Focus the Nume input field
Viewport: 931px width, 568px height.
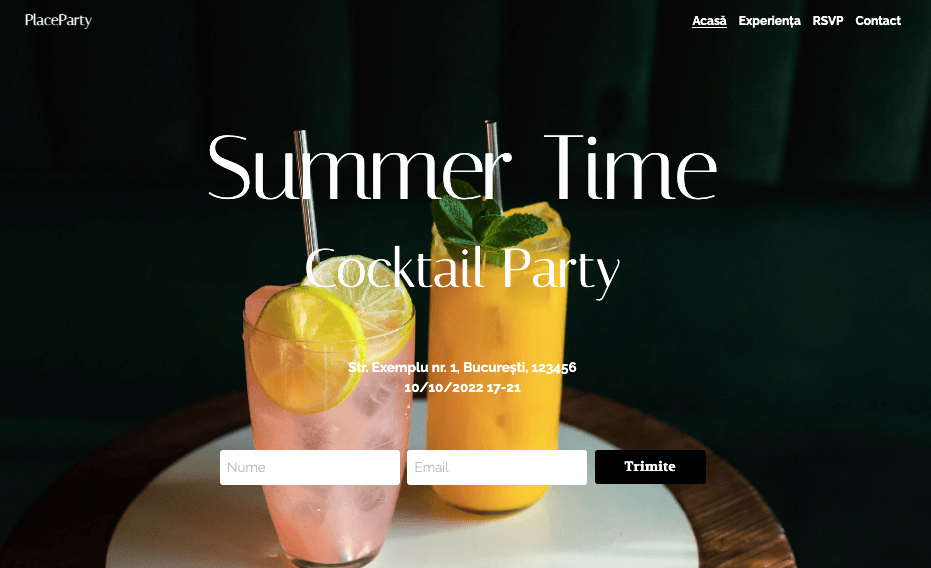coord(309,467)
